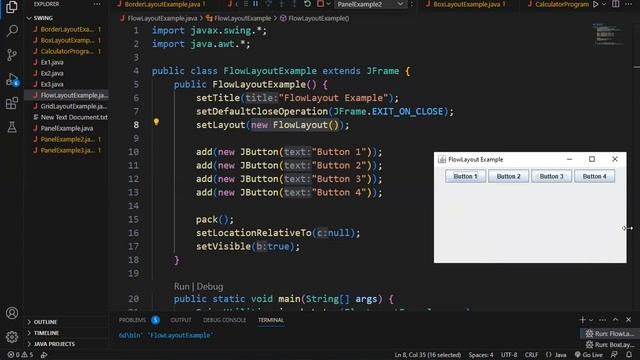Click Button 1 in FlowLayout Example window
Image resolution: width=640 pixels, height=360 pixels.
(465, 176)
